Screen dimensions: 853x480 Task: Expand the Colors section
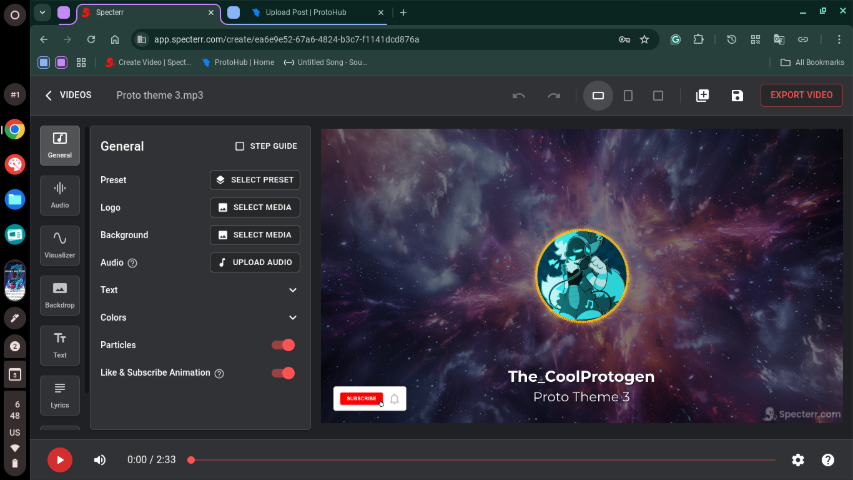pos(293,318)
